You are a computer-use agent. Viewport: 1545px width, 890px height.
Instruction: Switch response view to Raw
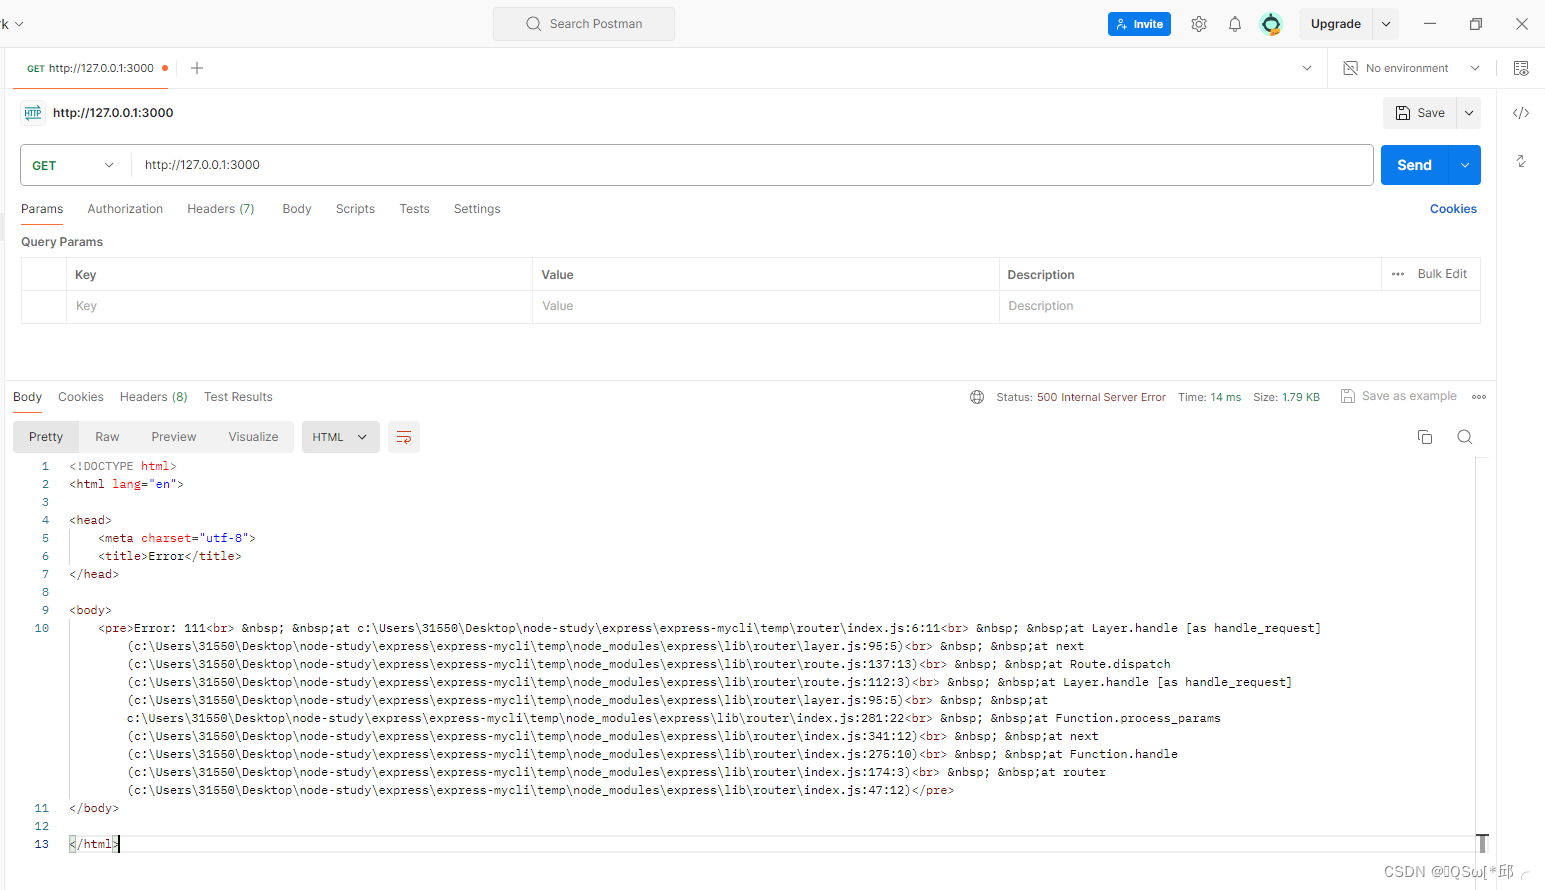107,437
